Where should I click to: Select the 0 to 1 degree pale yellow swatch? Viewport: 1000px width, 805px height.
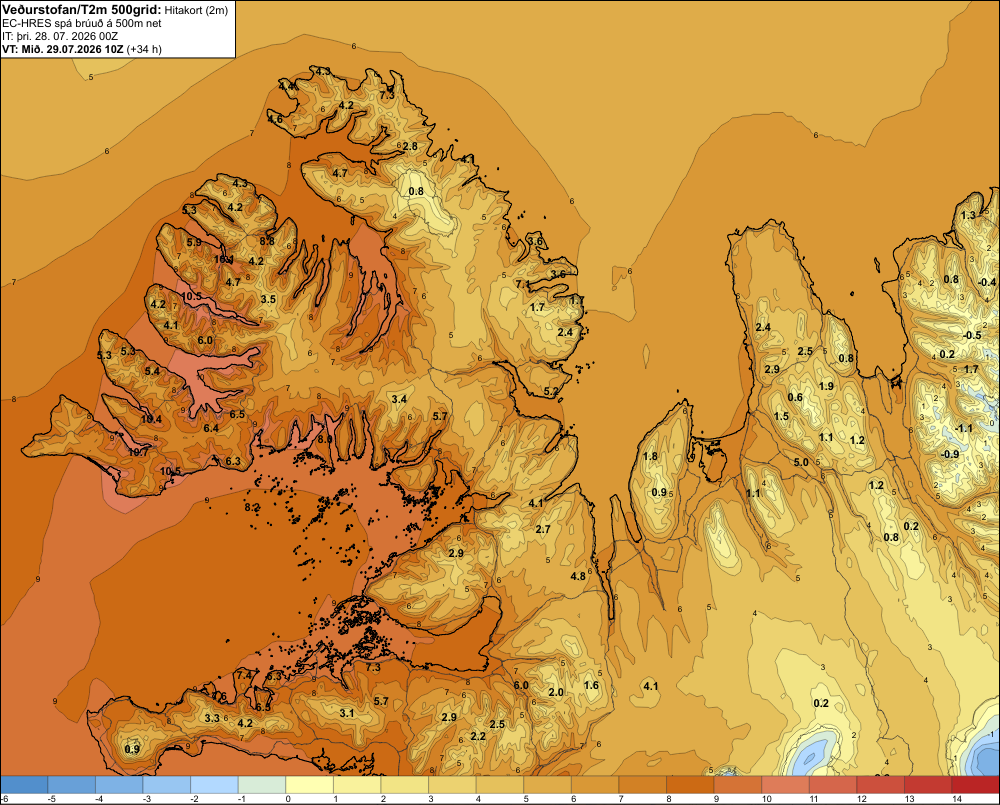point(309,785)
